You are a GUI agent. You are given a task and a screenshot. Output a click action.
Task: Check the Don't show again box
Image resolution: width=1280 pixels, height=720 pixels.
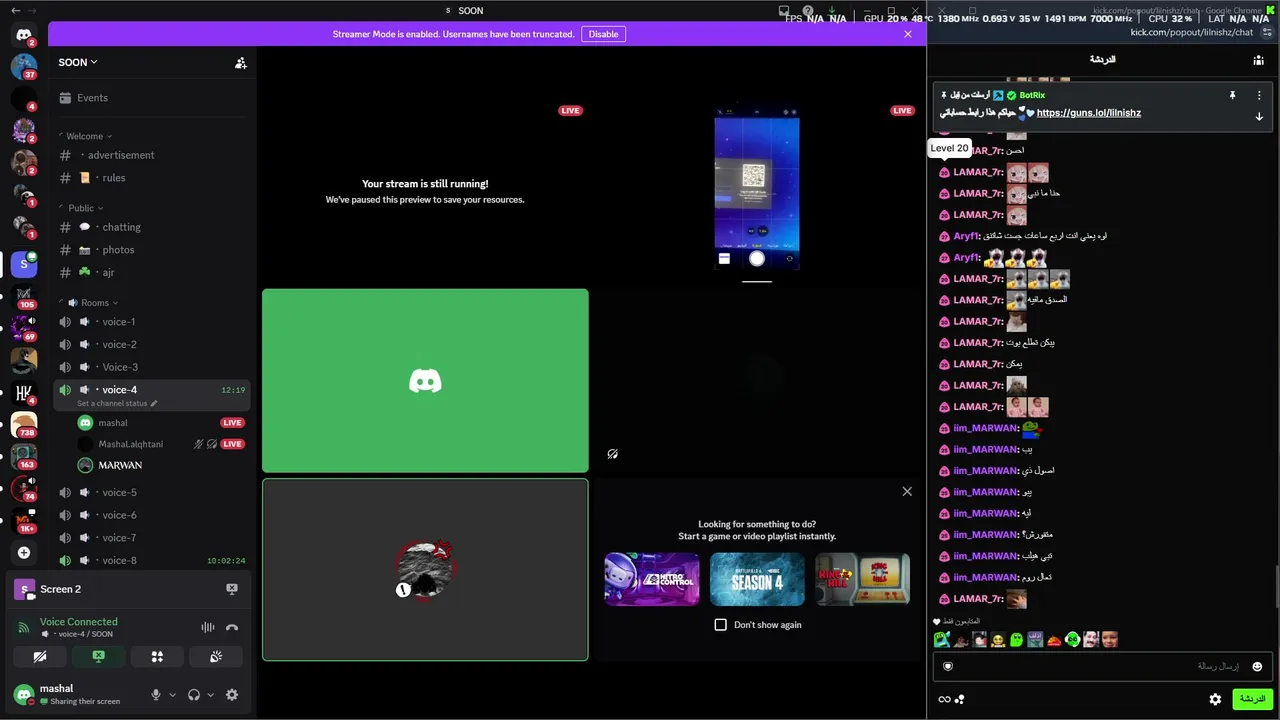tap(720, 625)
